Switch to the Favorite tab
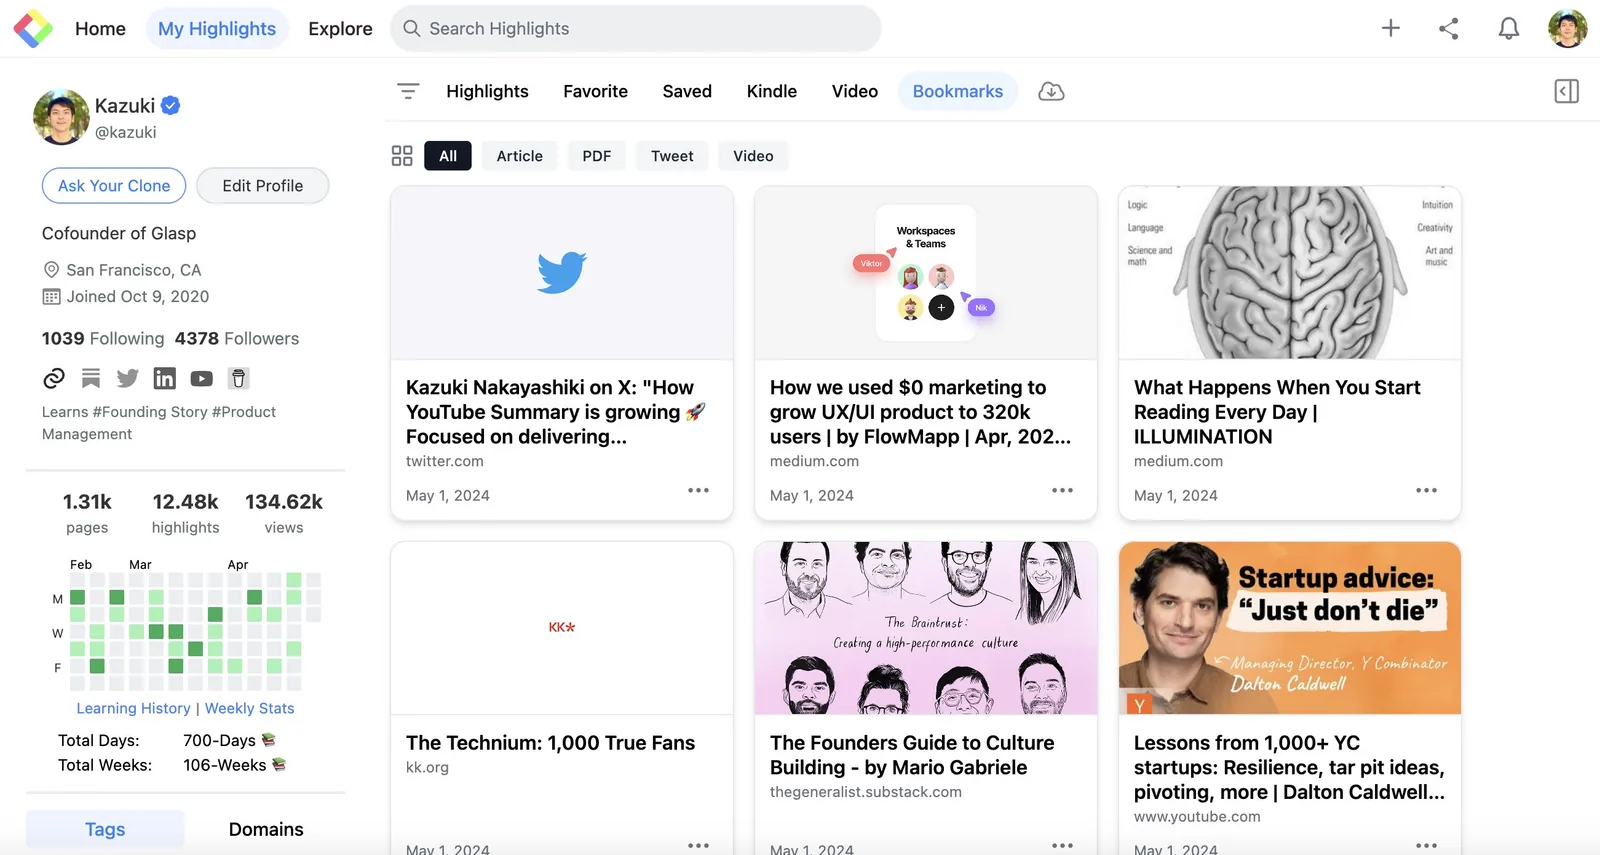This screenshot has height=855, width=1600. 595,91
